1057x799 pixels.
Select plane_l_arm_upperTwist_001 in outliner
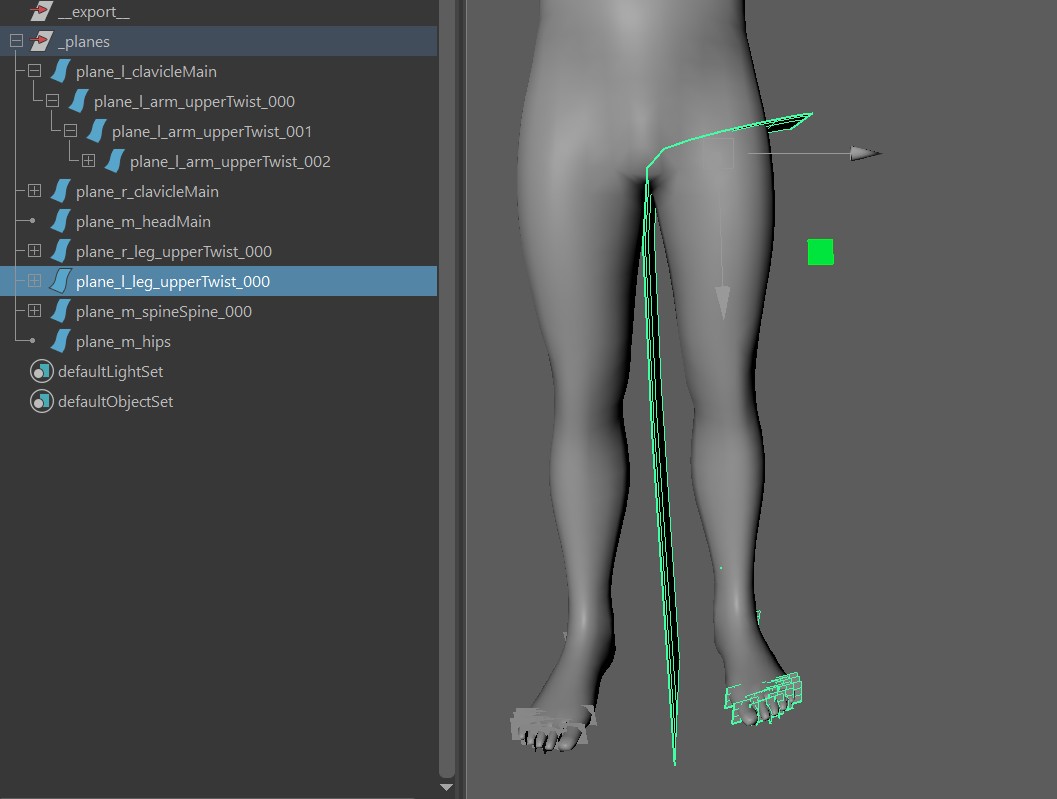[212, 131]
